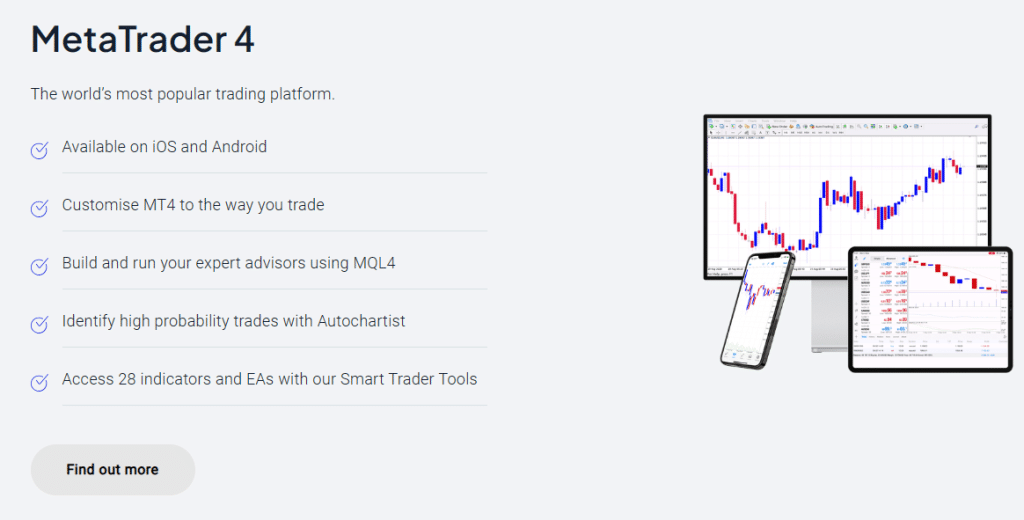Screen dimensions: 1024x520
Task: Click the price axis on the monitor chart
Action: pyautogui.click(x=982, y=203)
